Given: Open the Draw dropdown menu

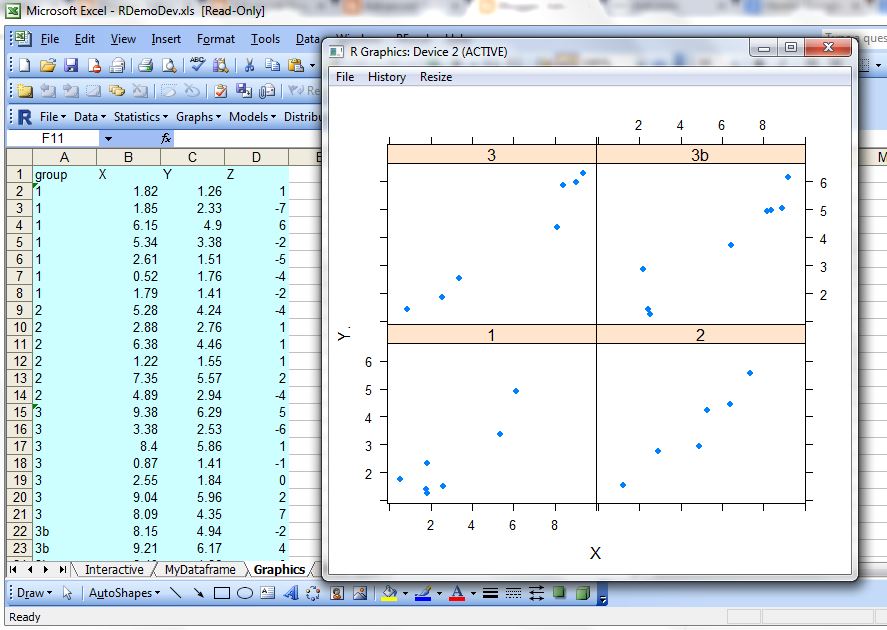Looking at the screenshot, I should point(34,593).
